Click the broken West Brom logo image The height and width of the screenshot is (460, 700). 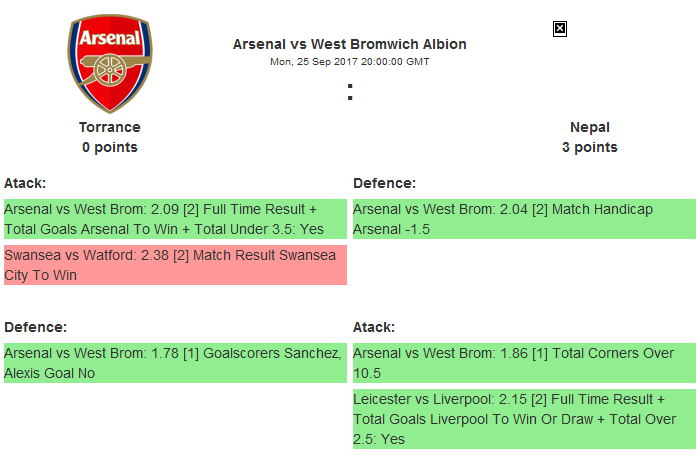click(560, 29)
